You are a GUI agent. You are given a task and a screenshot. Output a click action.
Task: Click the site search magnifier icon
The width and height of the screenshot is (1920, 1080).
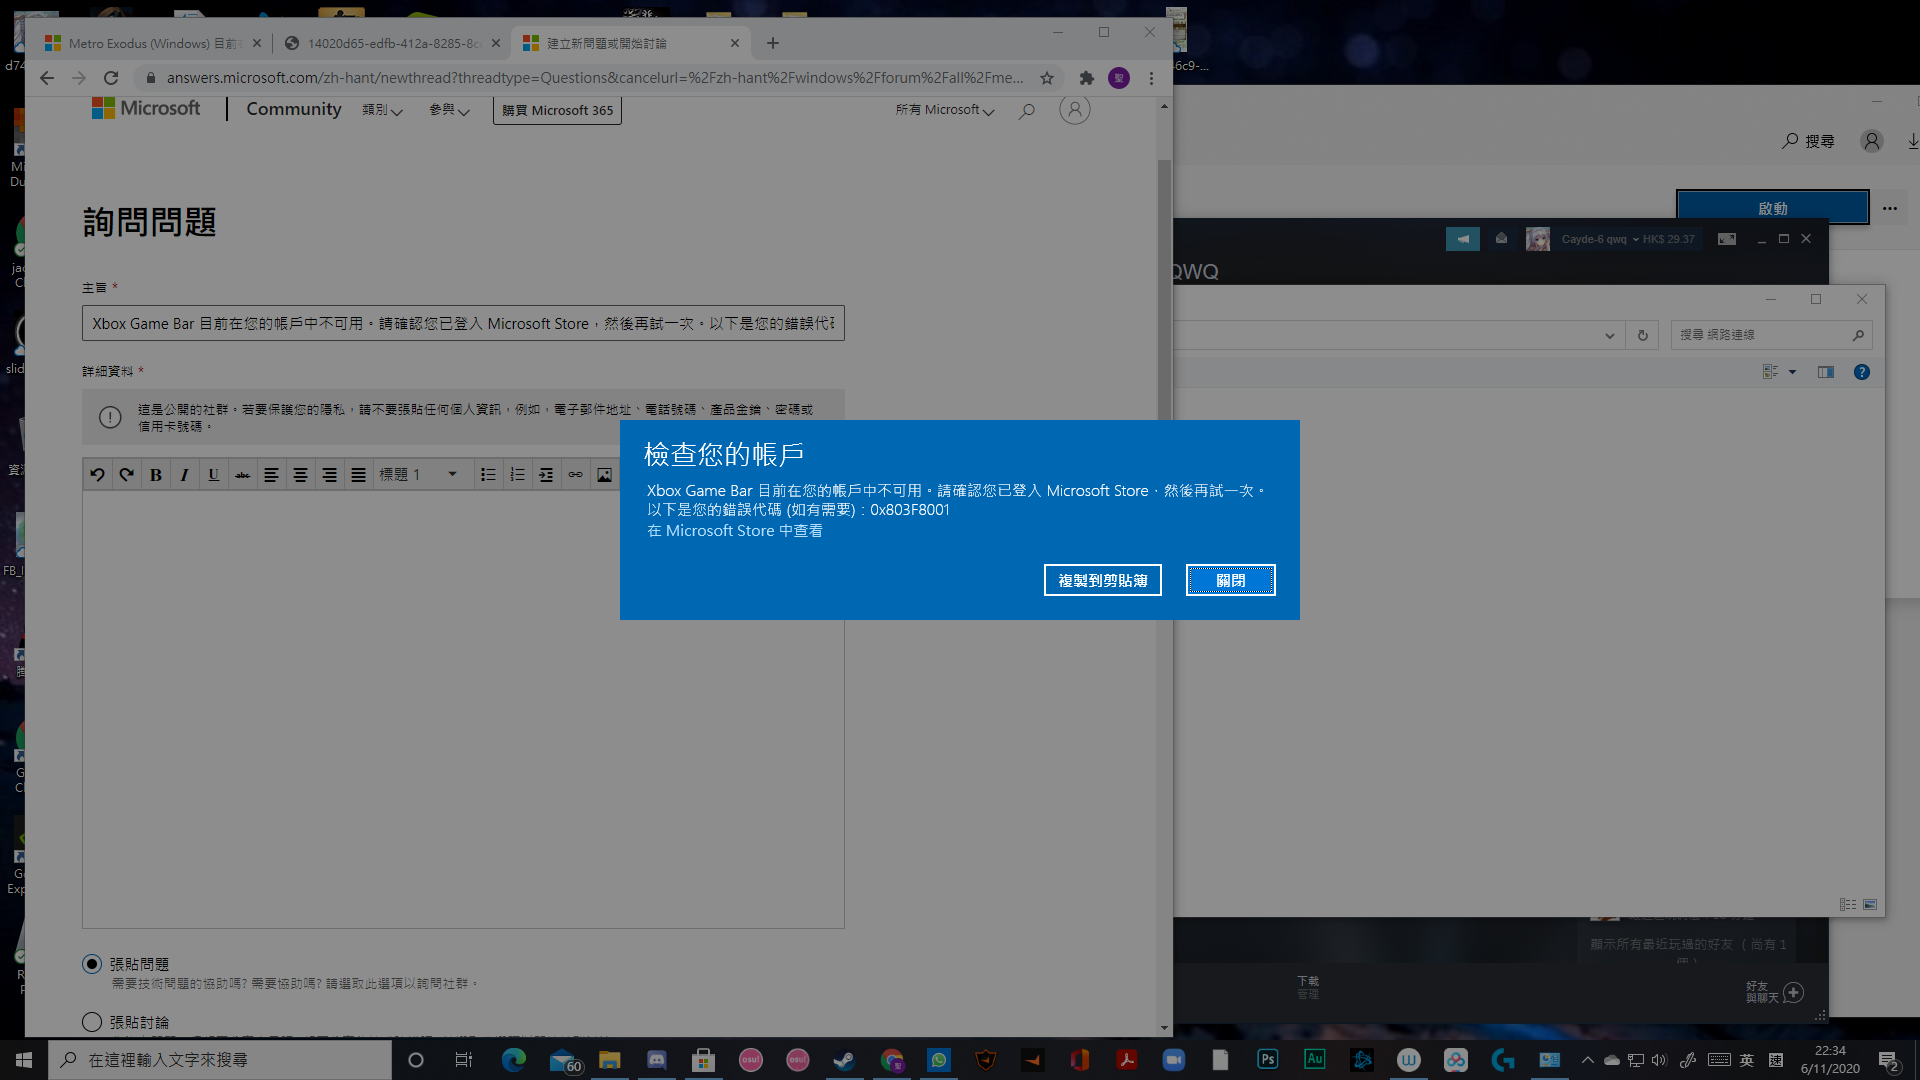coord(1027,111)
